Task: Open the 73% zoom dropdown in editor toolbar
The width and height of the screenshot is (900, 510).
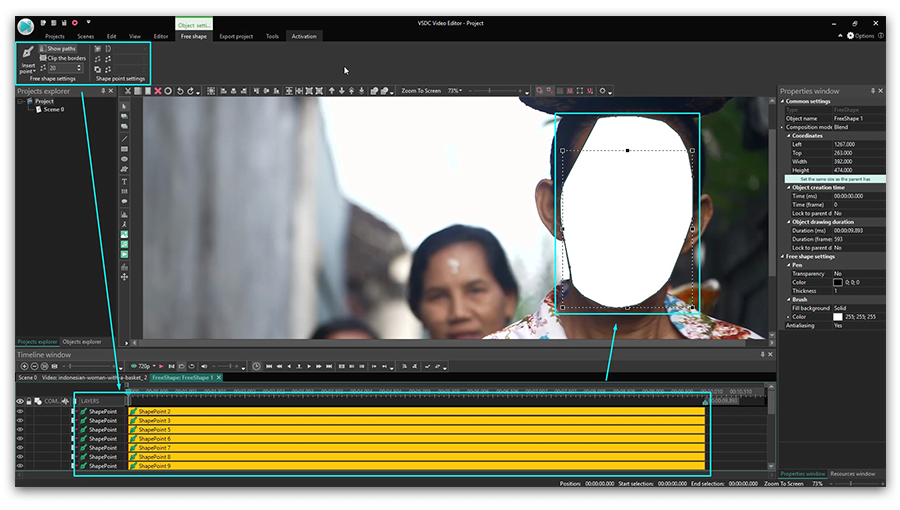Action: [455, 91]
